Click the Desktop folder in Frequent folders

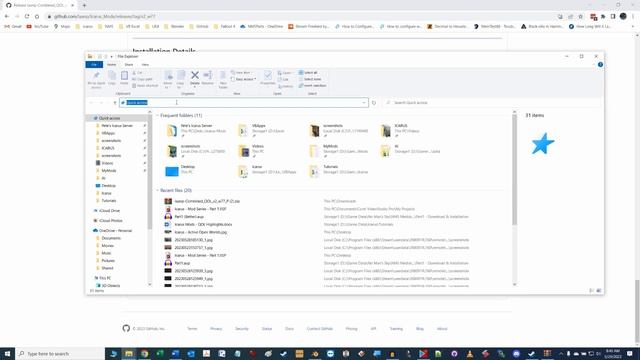180,170
